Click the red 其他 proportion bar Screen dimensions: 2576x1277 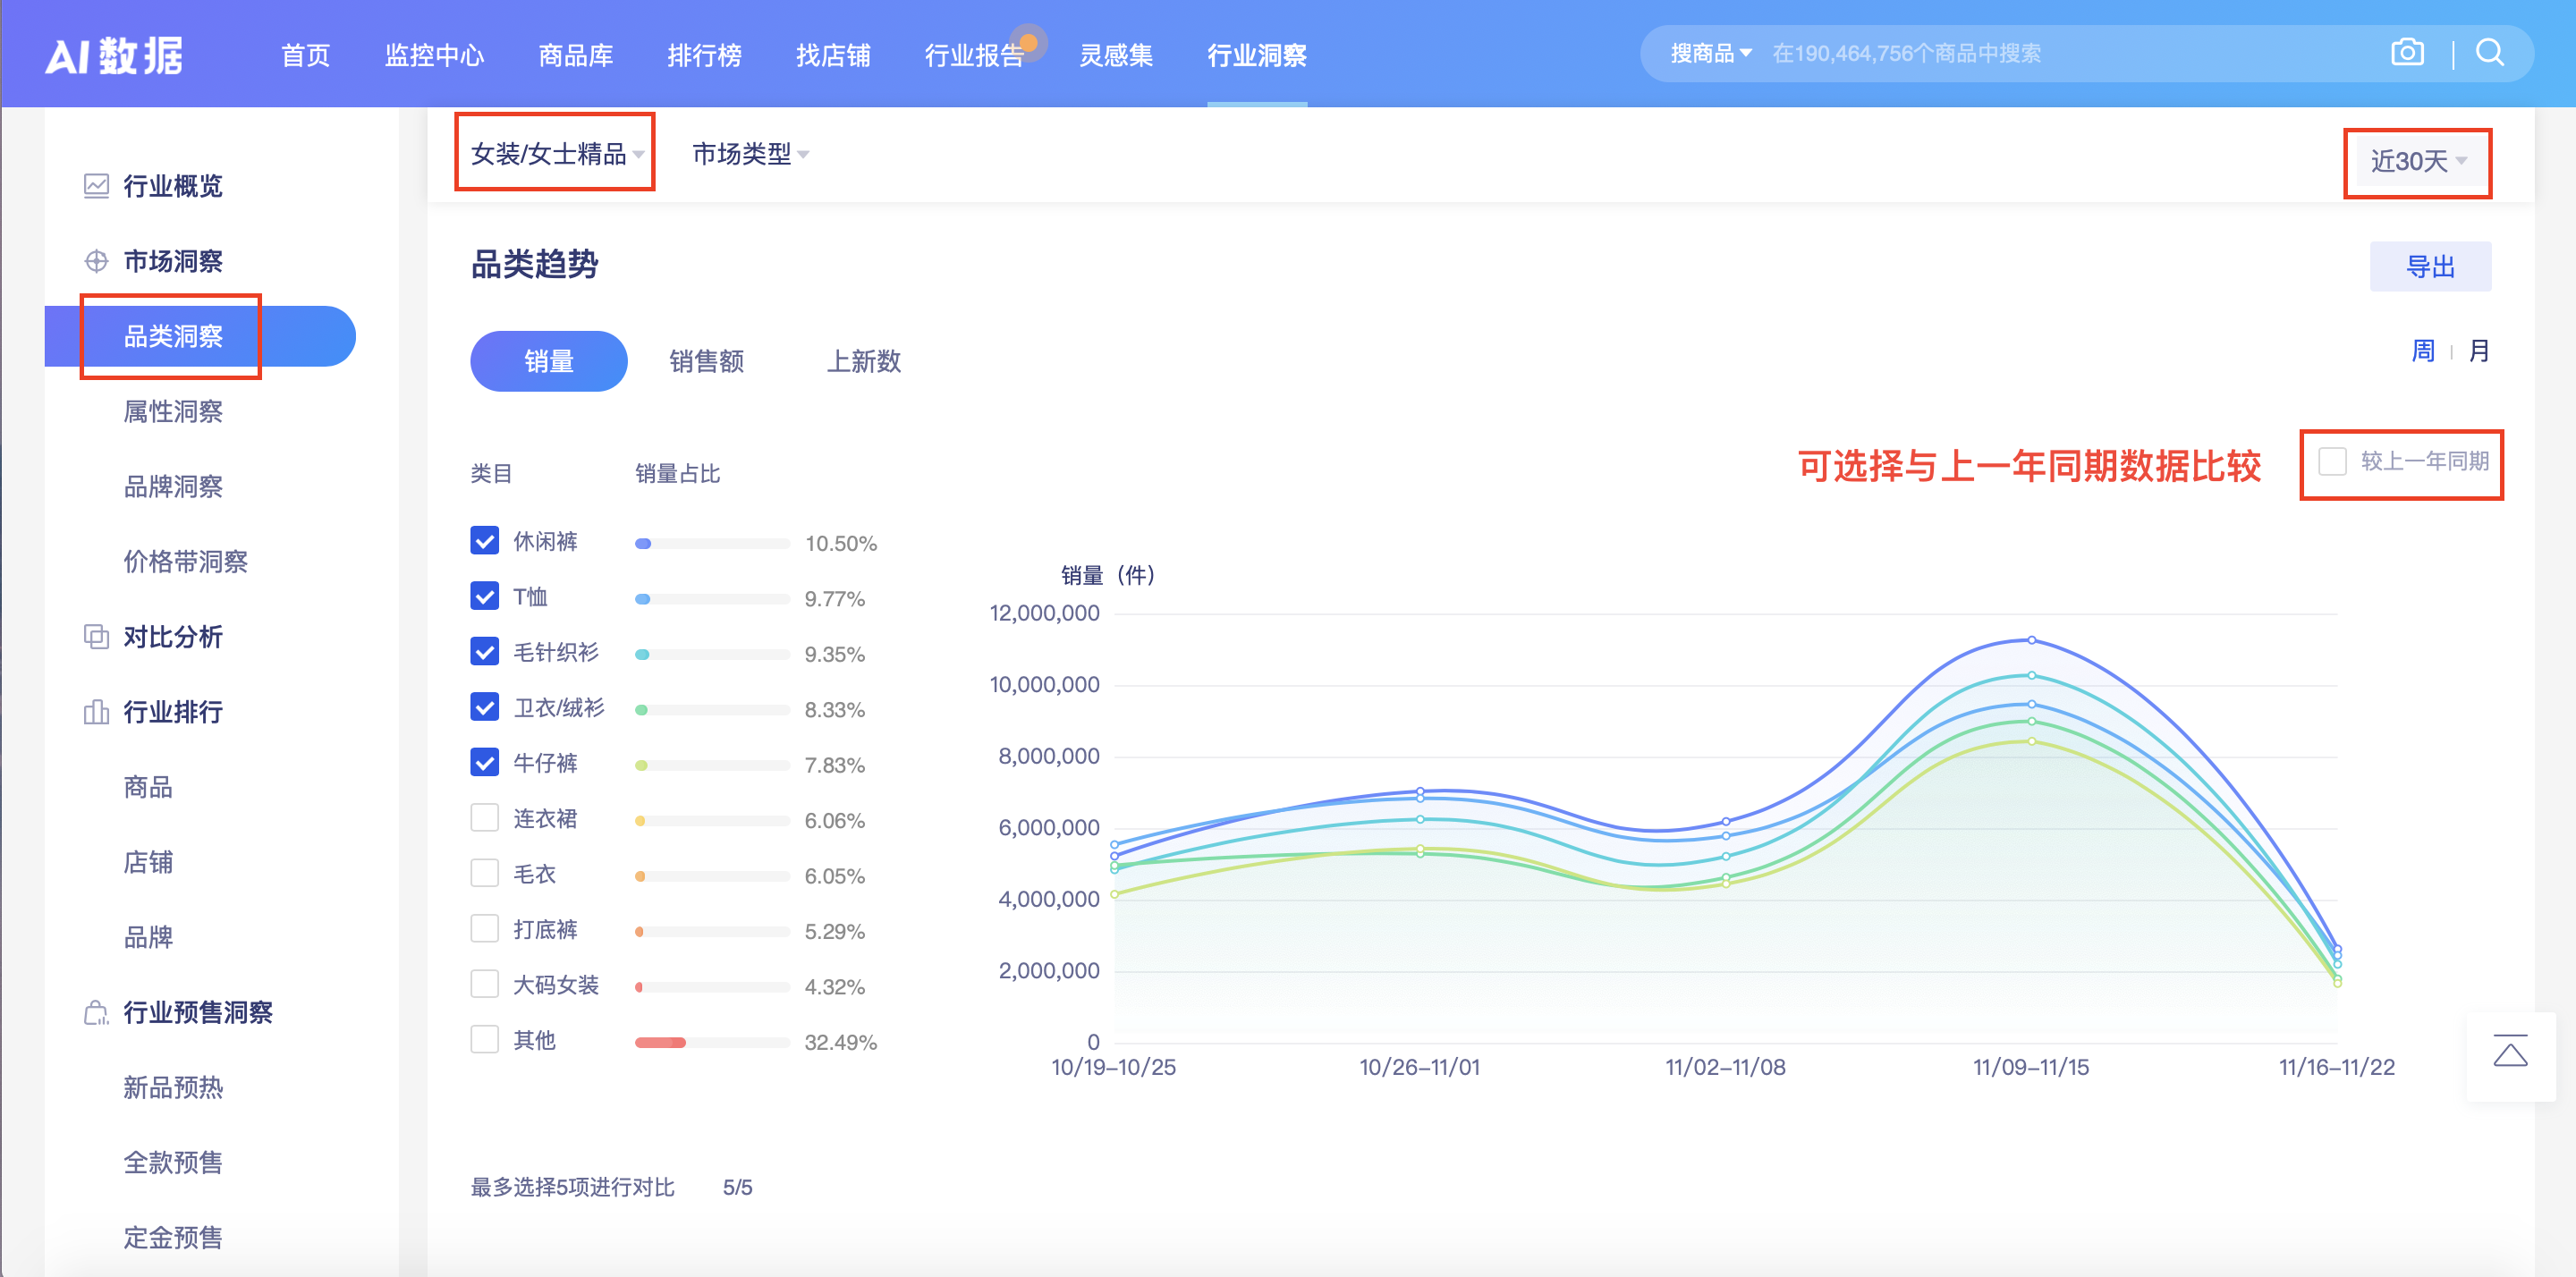tap(659, 1041)
